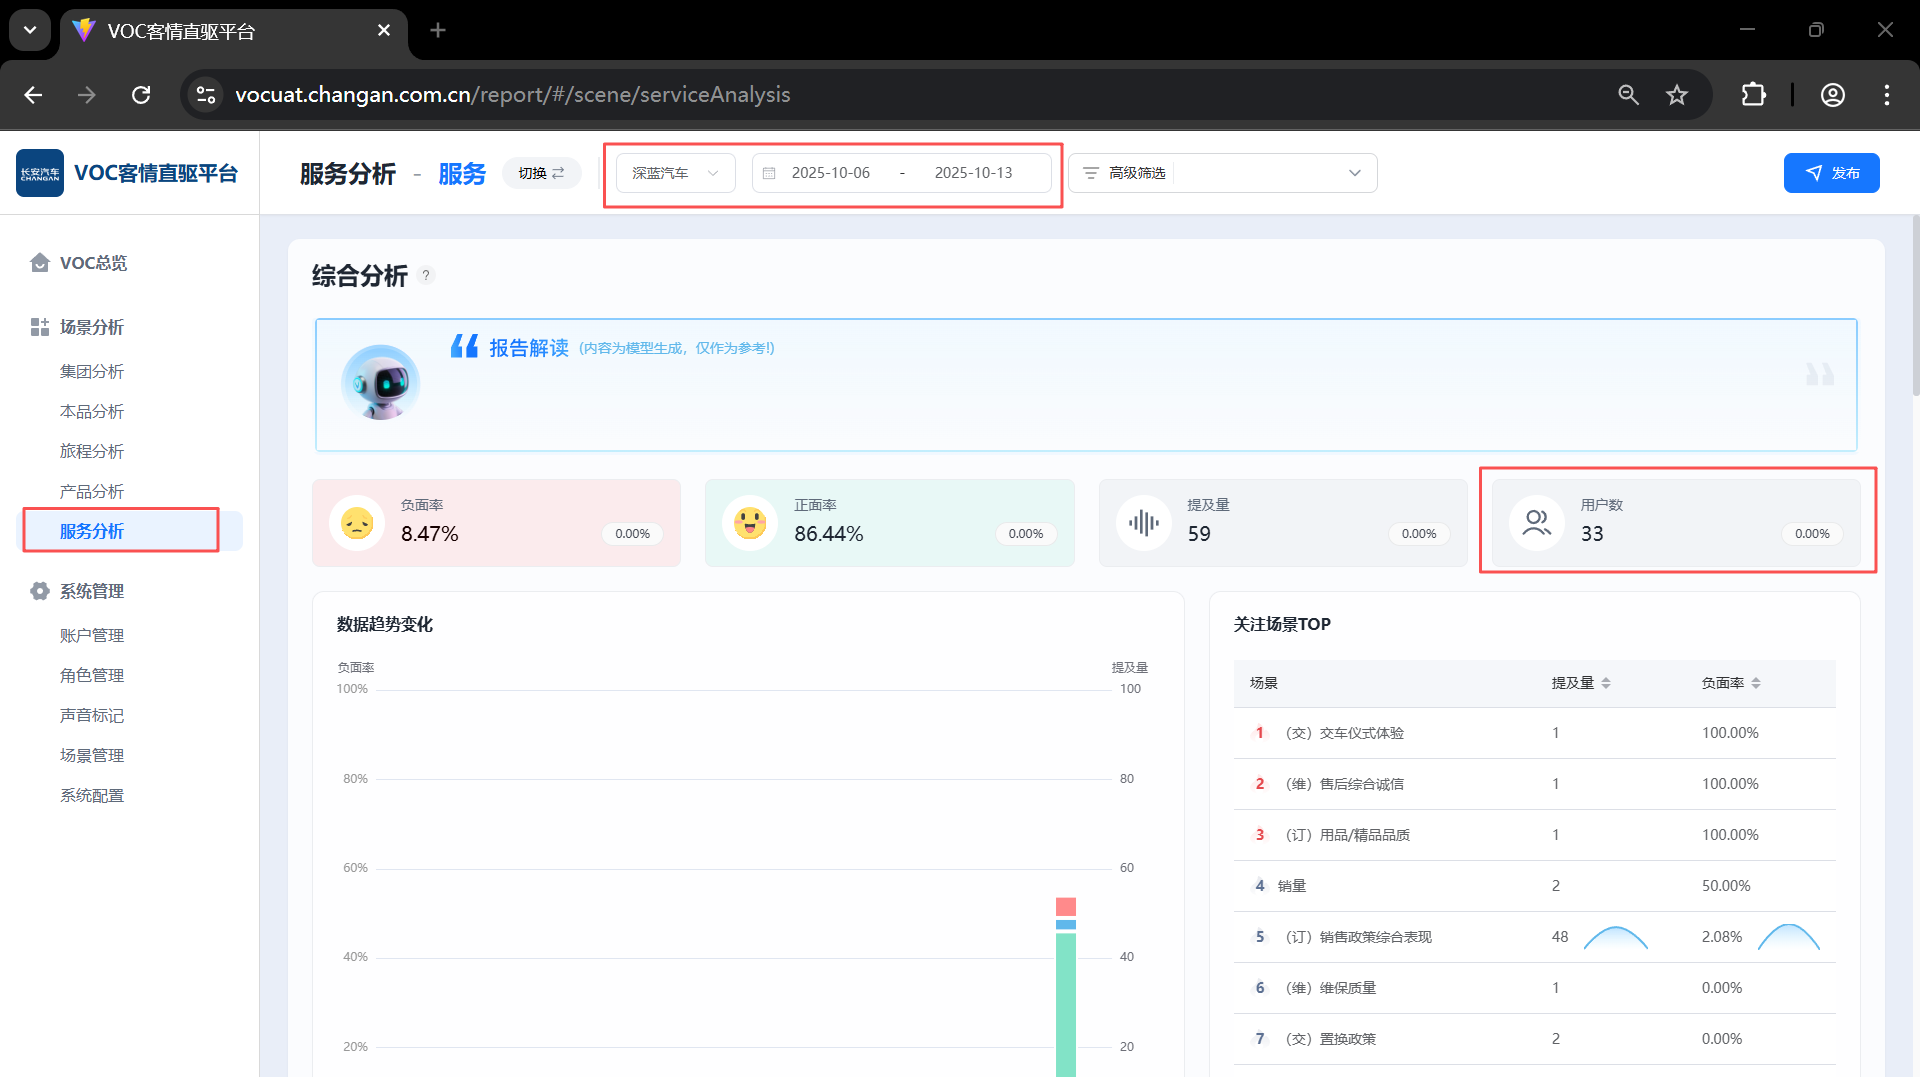Click the smiley positive rate icon
The height and width of the screenshot is (1077, 1920).
pyautogui.click(x=750, y=523)
